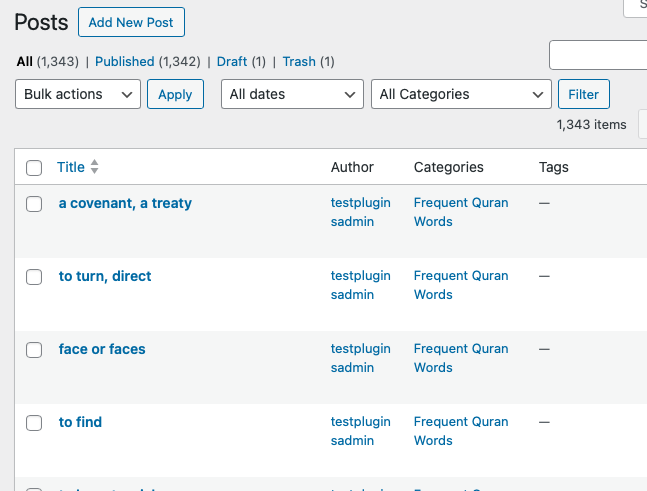Focus the posts search input field
The width and height of the screenshot is (647, 491).
598,55
